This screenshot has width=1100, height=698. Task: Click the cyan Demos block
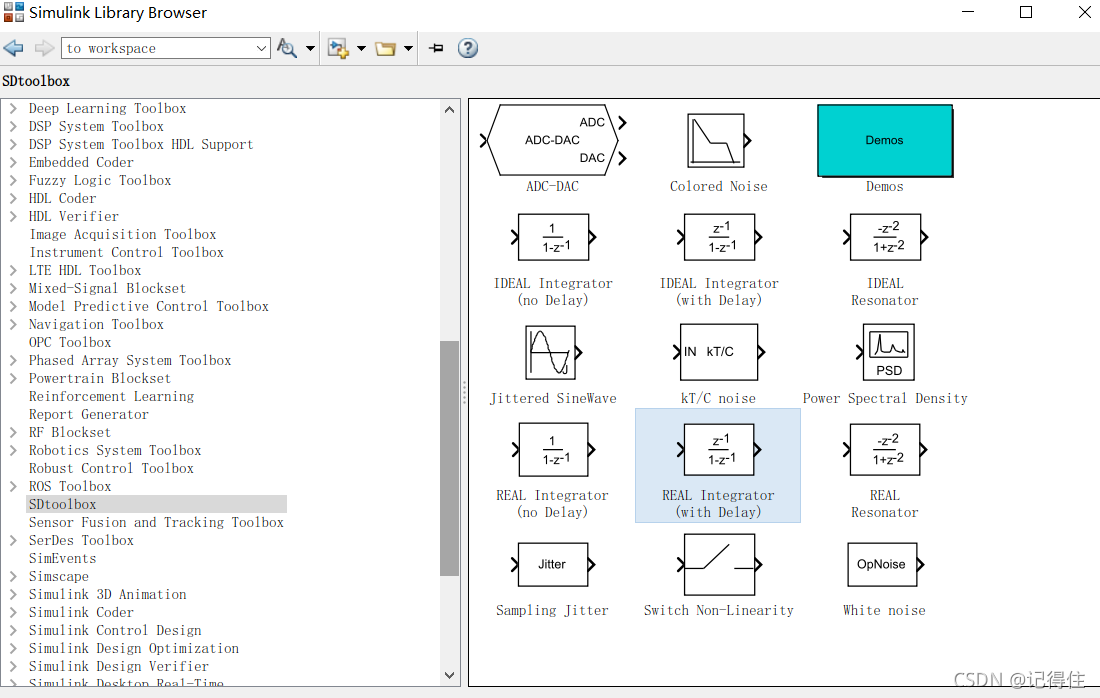coord(884,141)
